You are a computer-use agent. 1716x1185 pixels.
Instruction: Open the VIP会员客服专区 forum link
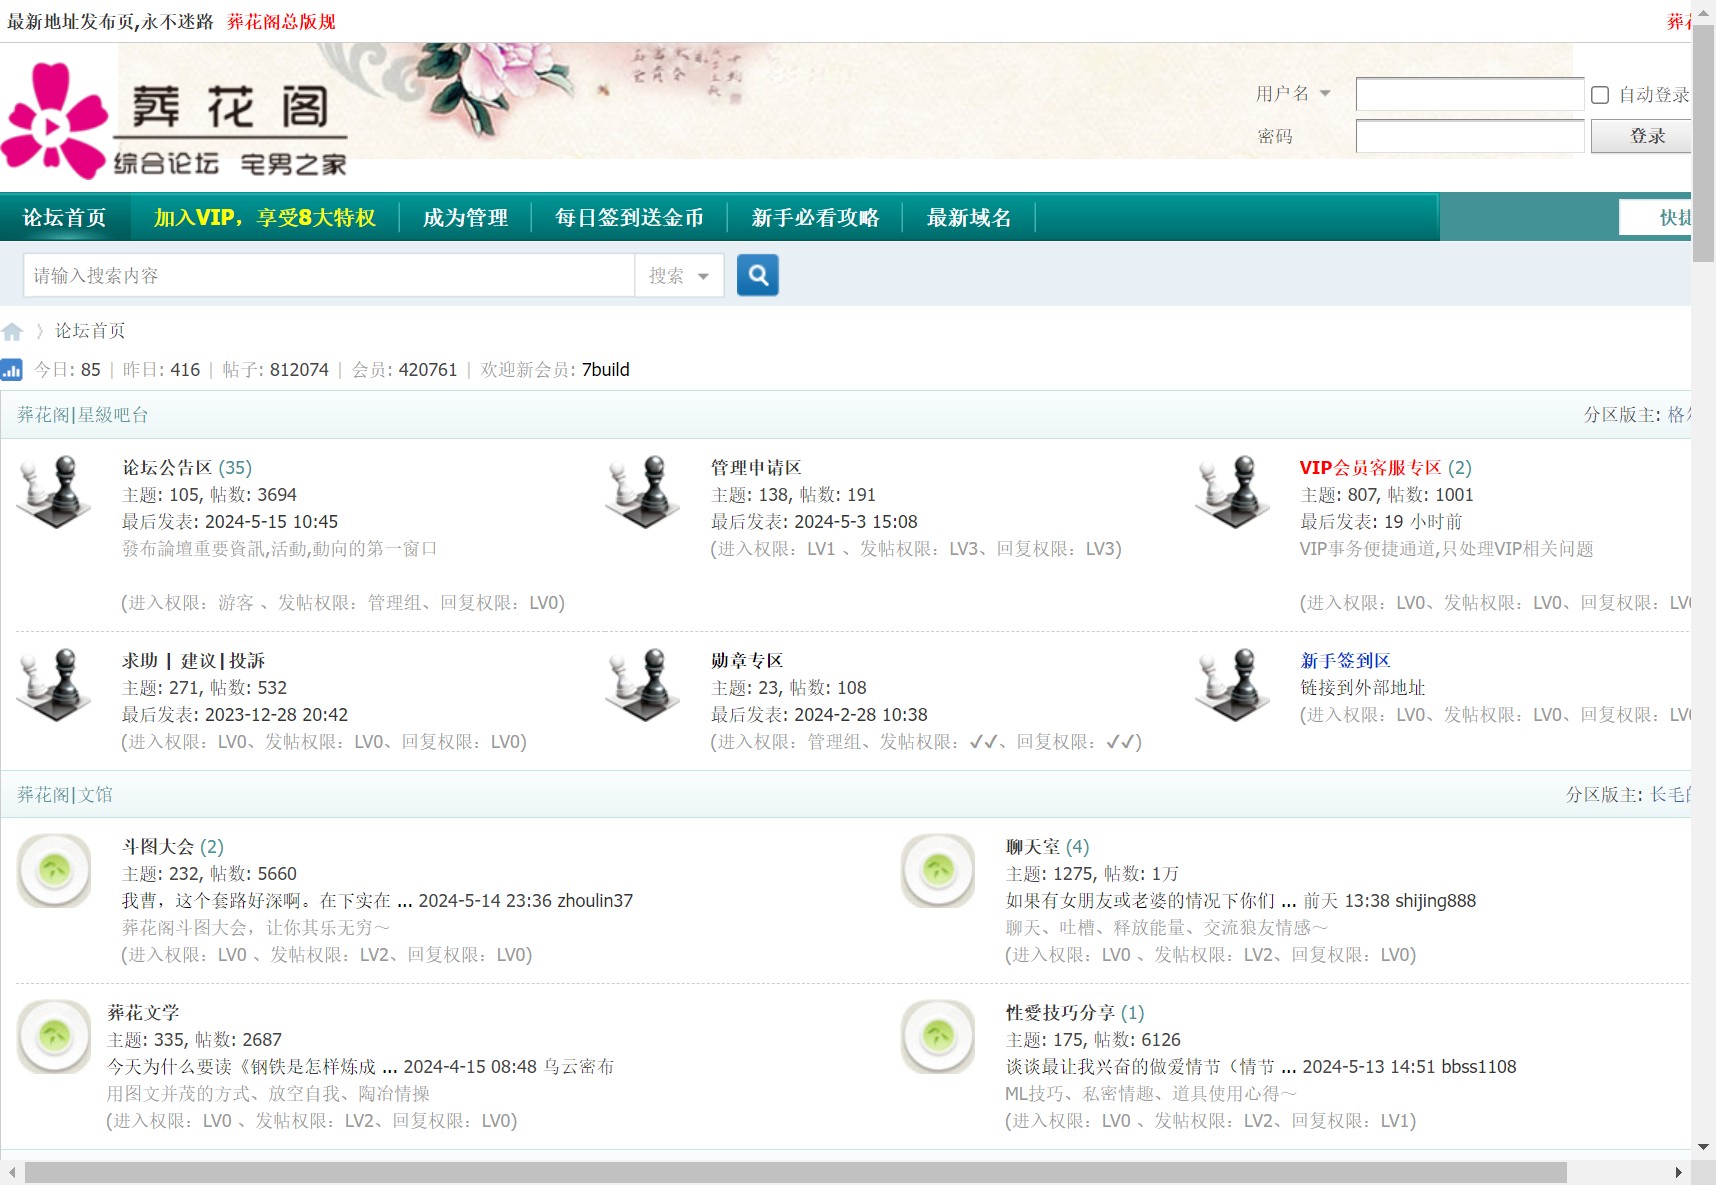[x=1370, y=468]
